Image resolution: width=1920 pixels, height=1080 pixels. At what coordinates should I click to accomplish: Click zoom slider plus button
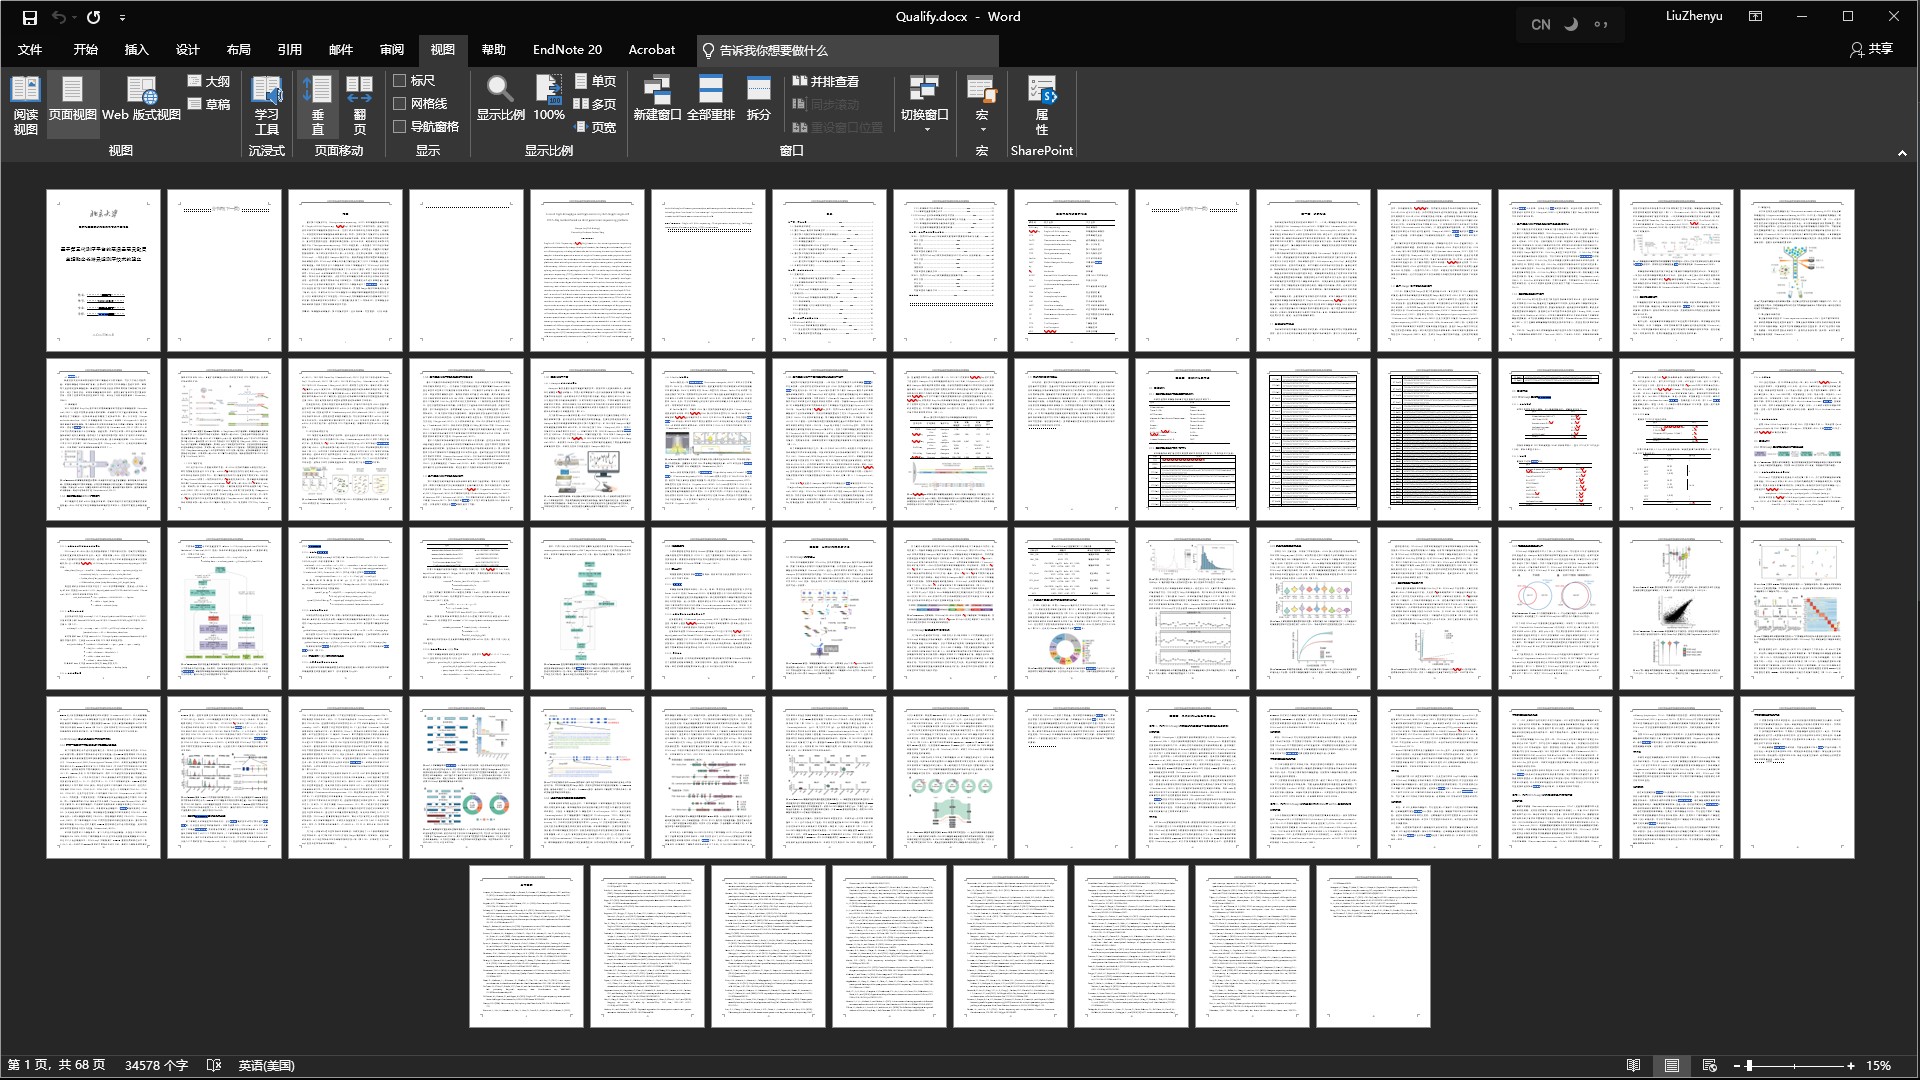[x=1851, y=1066]
